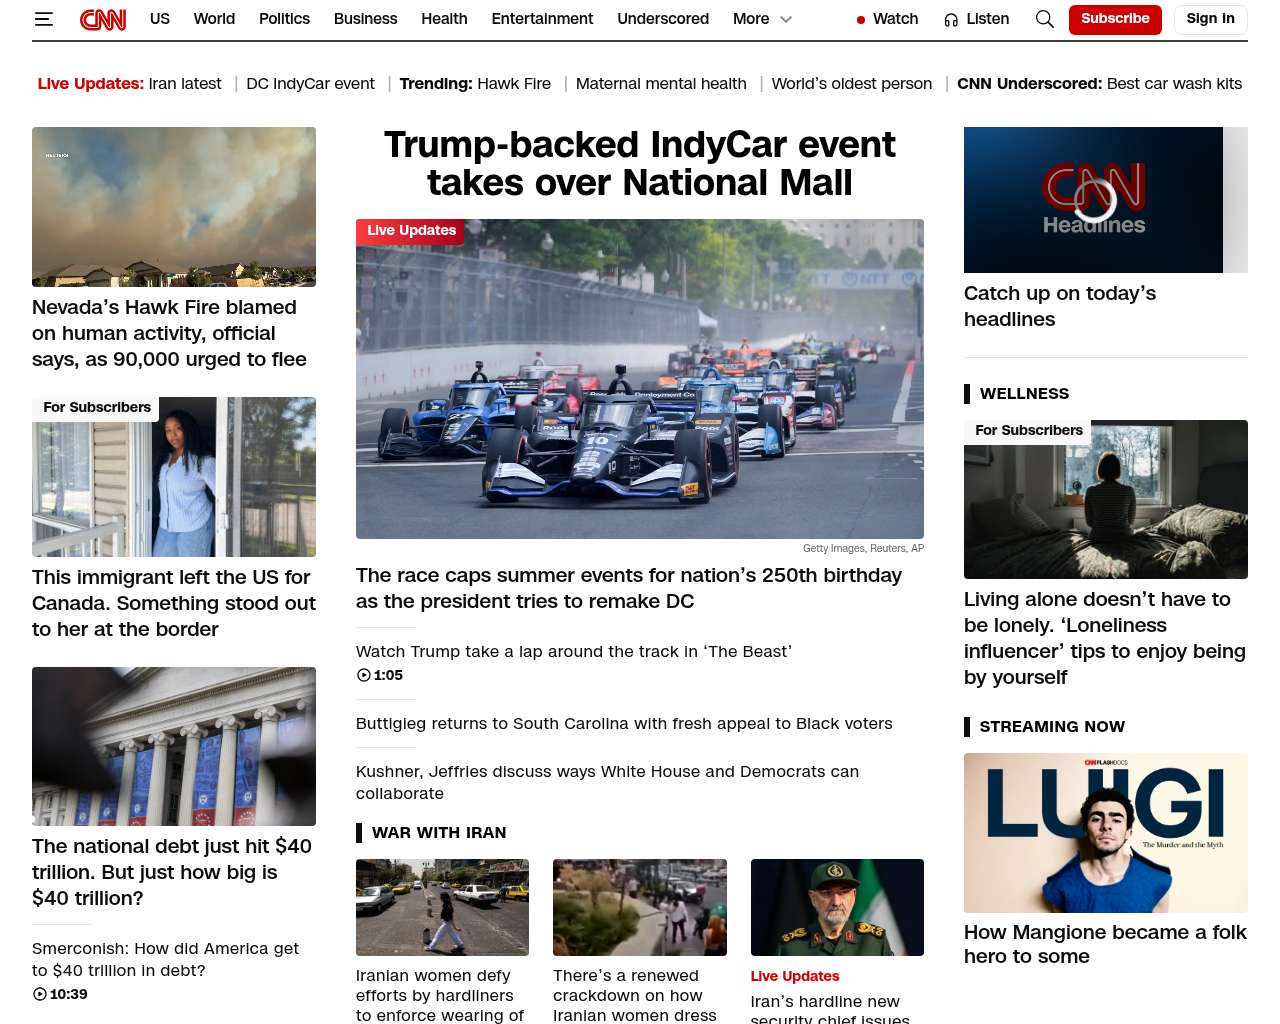Click the red Watch live dot

point(861,20)
